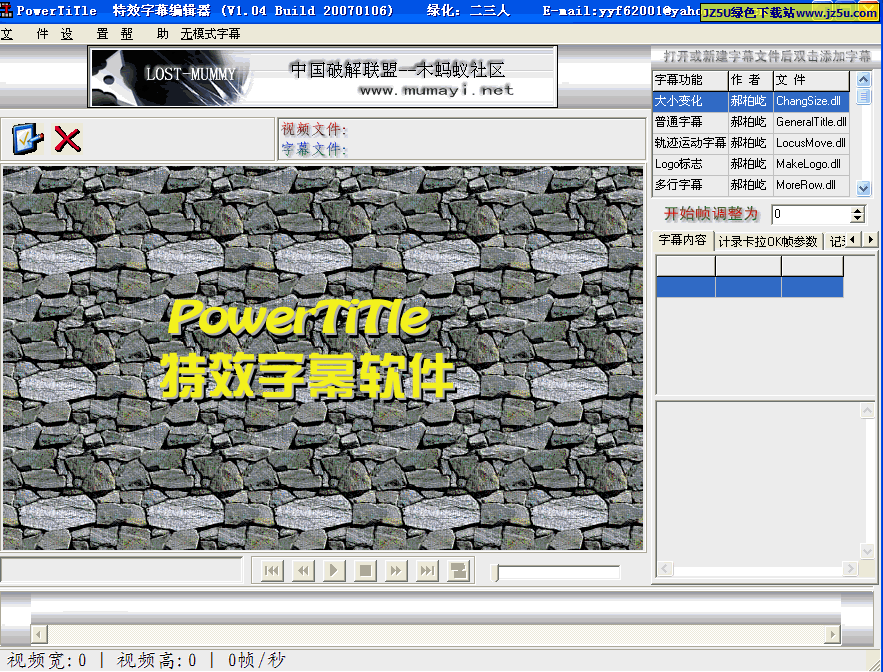Viewport: 883px width, 672px height.
Task: Click the 文件 column header in the list
Action: pos(811,80)
